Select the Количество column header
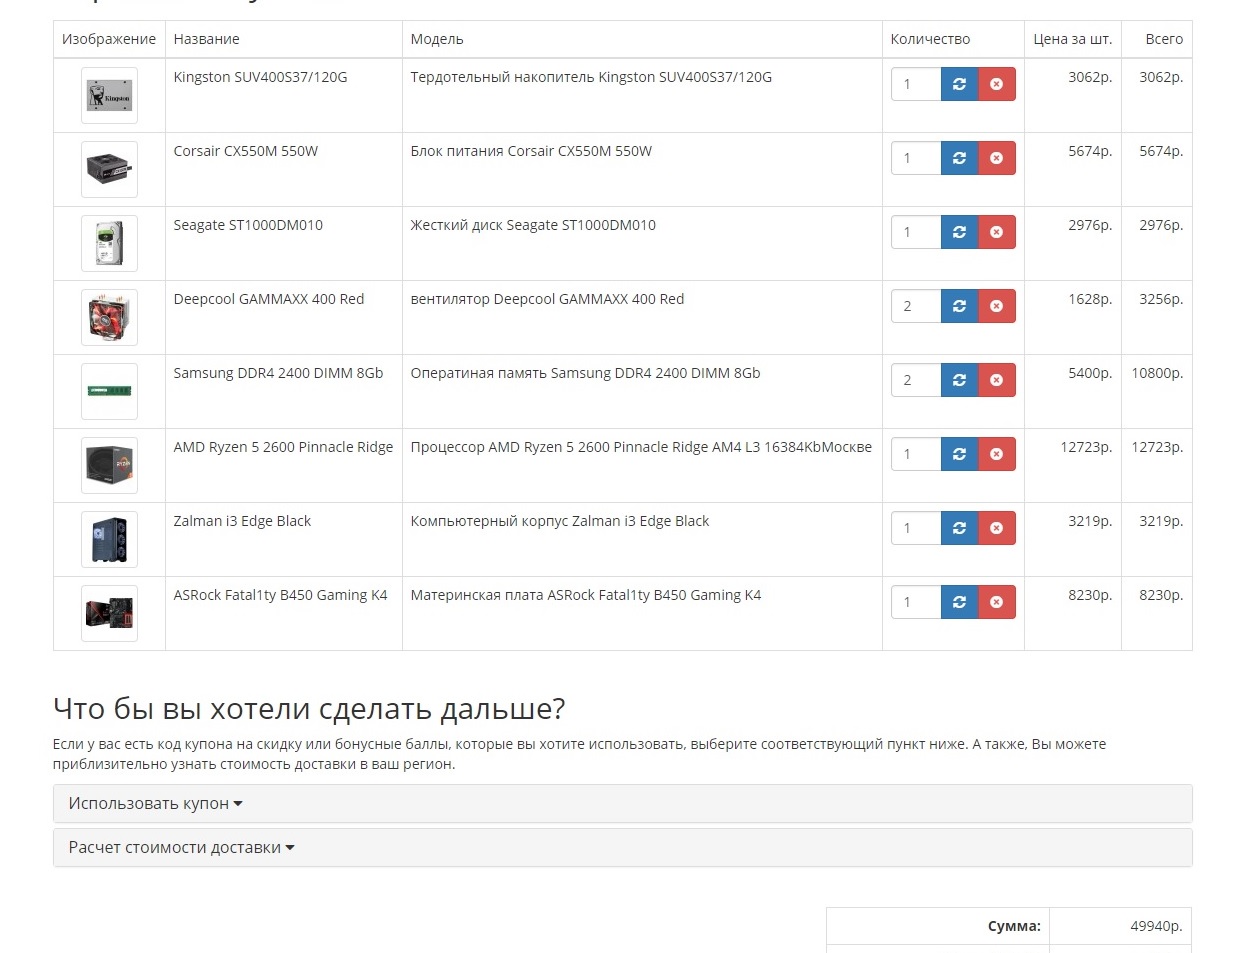Screen dimensions: 1241x953 click(930, 39)
